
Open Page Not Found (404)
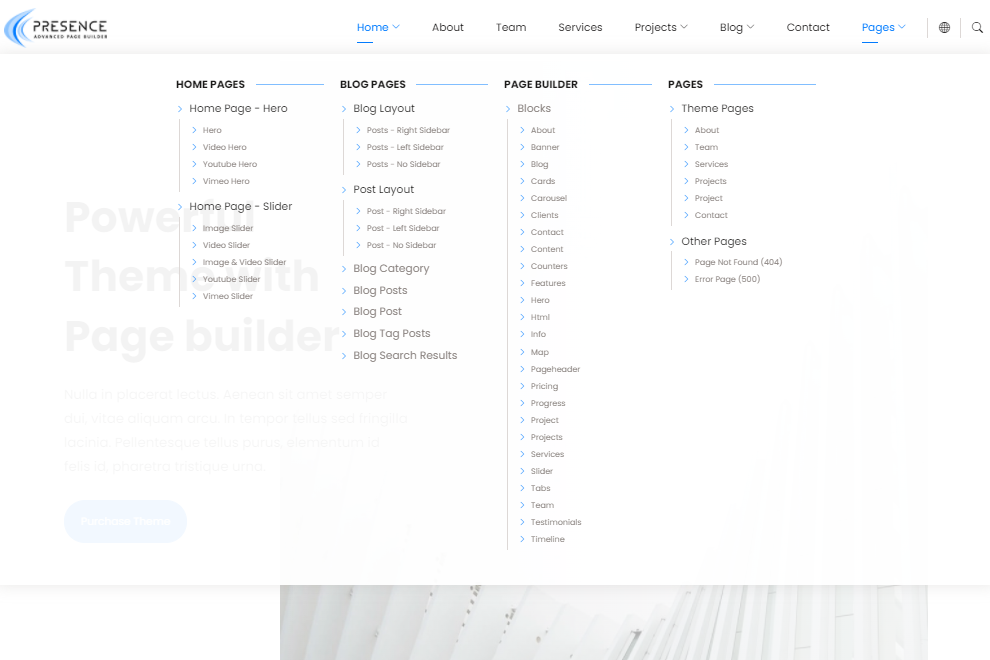pos(738,262)
